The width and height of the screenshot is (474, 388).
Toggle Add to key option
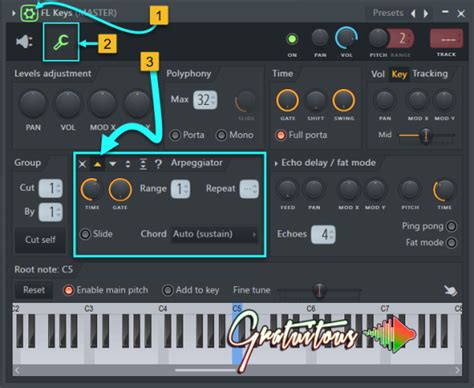167,290
